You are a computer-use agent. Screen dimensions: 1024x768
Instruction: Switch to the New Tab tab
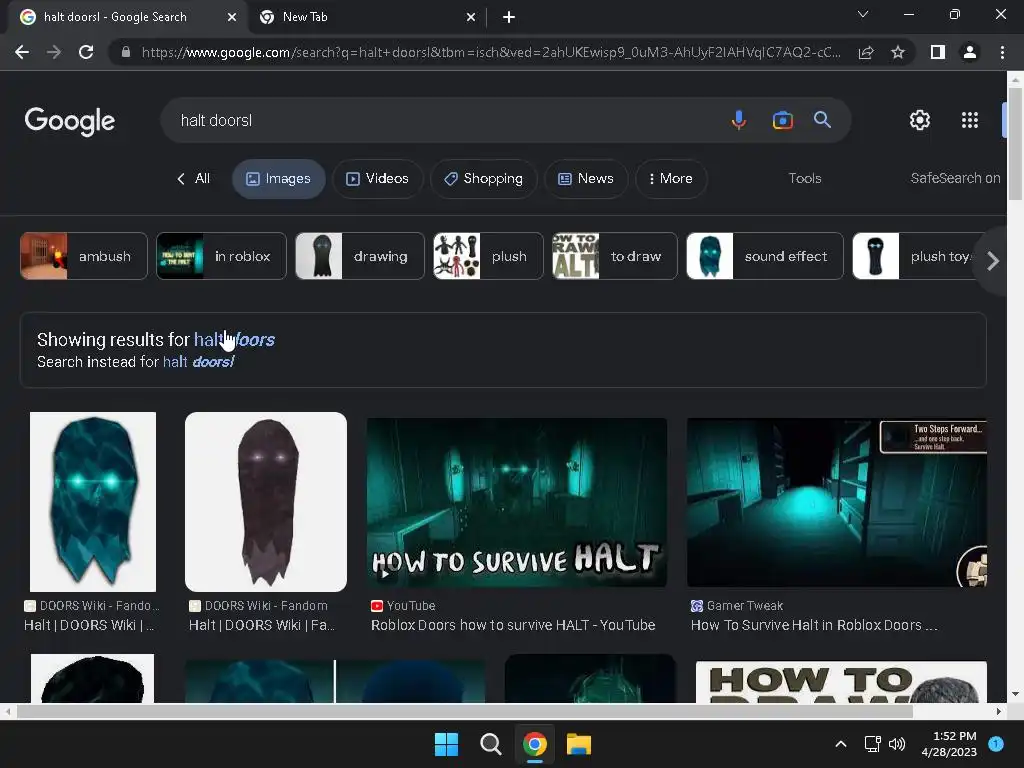[368, 18]
